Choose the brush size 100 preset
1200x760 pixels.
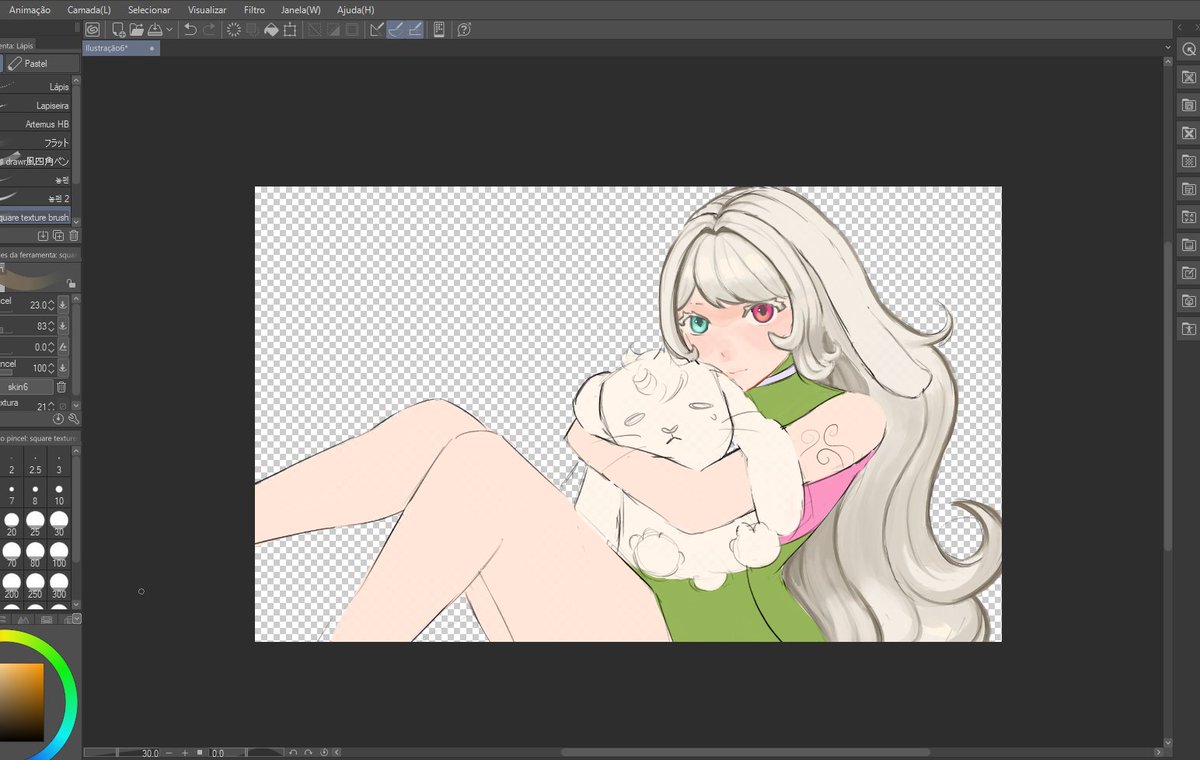pos(59,556)
